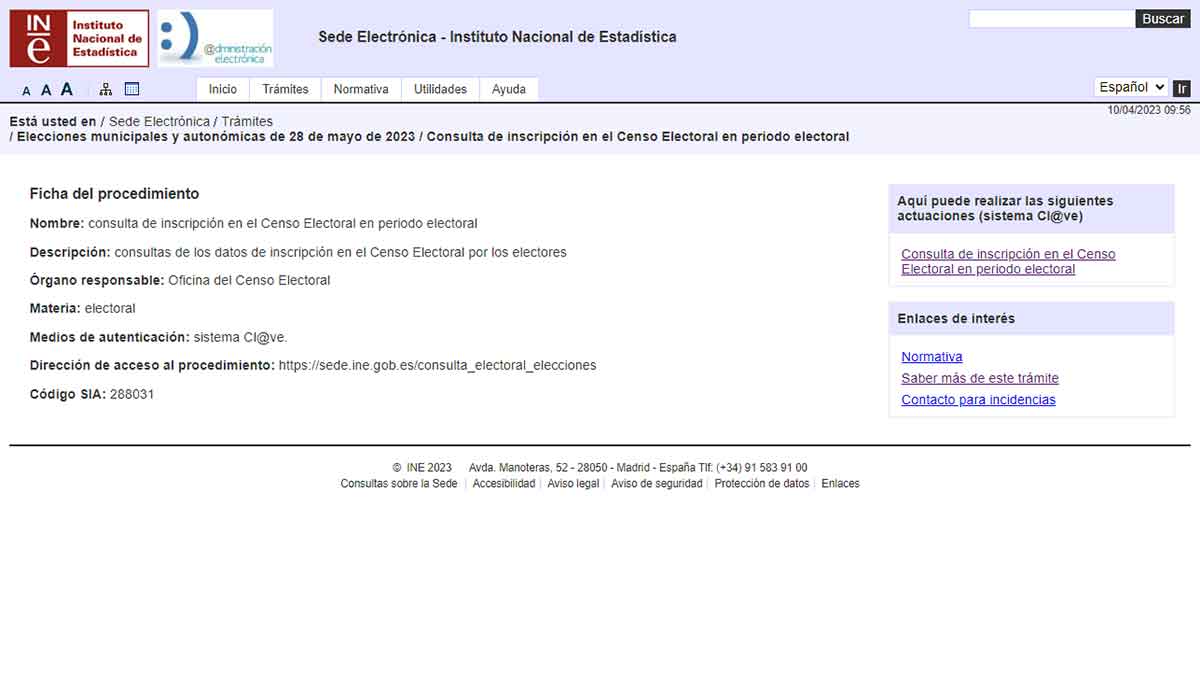Open the site map icon
This screenshot has width=1200, height=675.
tap(105, 88)
